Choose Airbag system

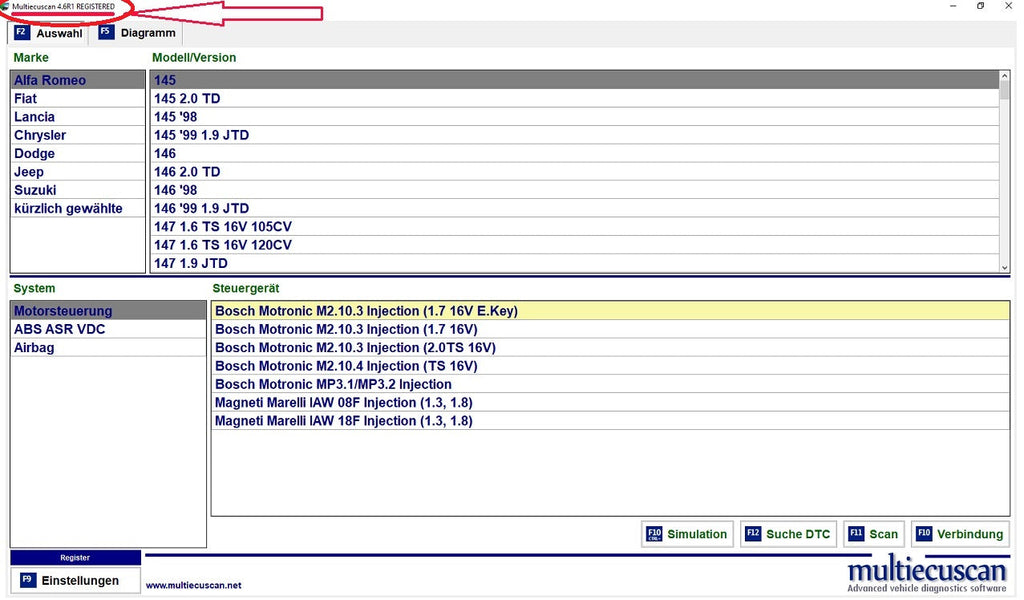[108, 347]
